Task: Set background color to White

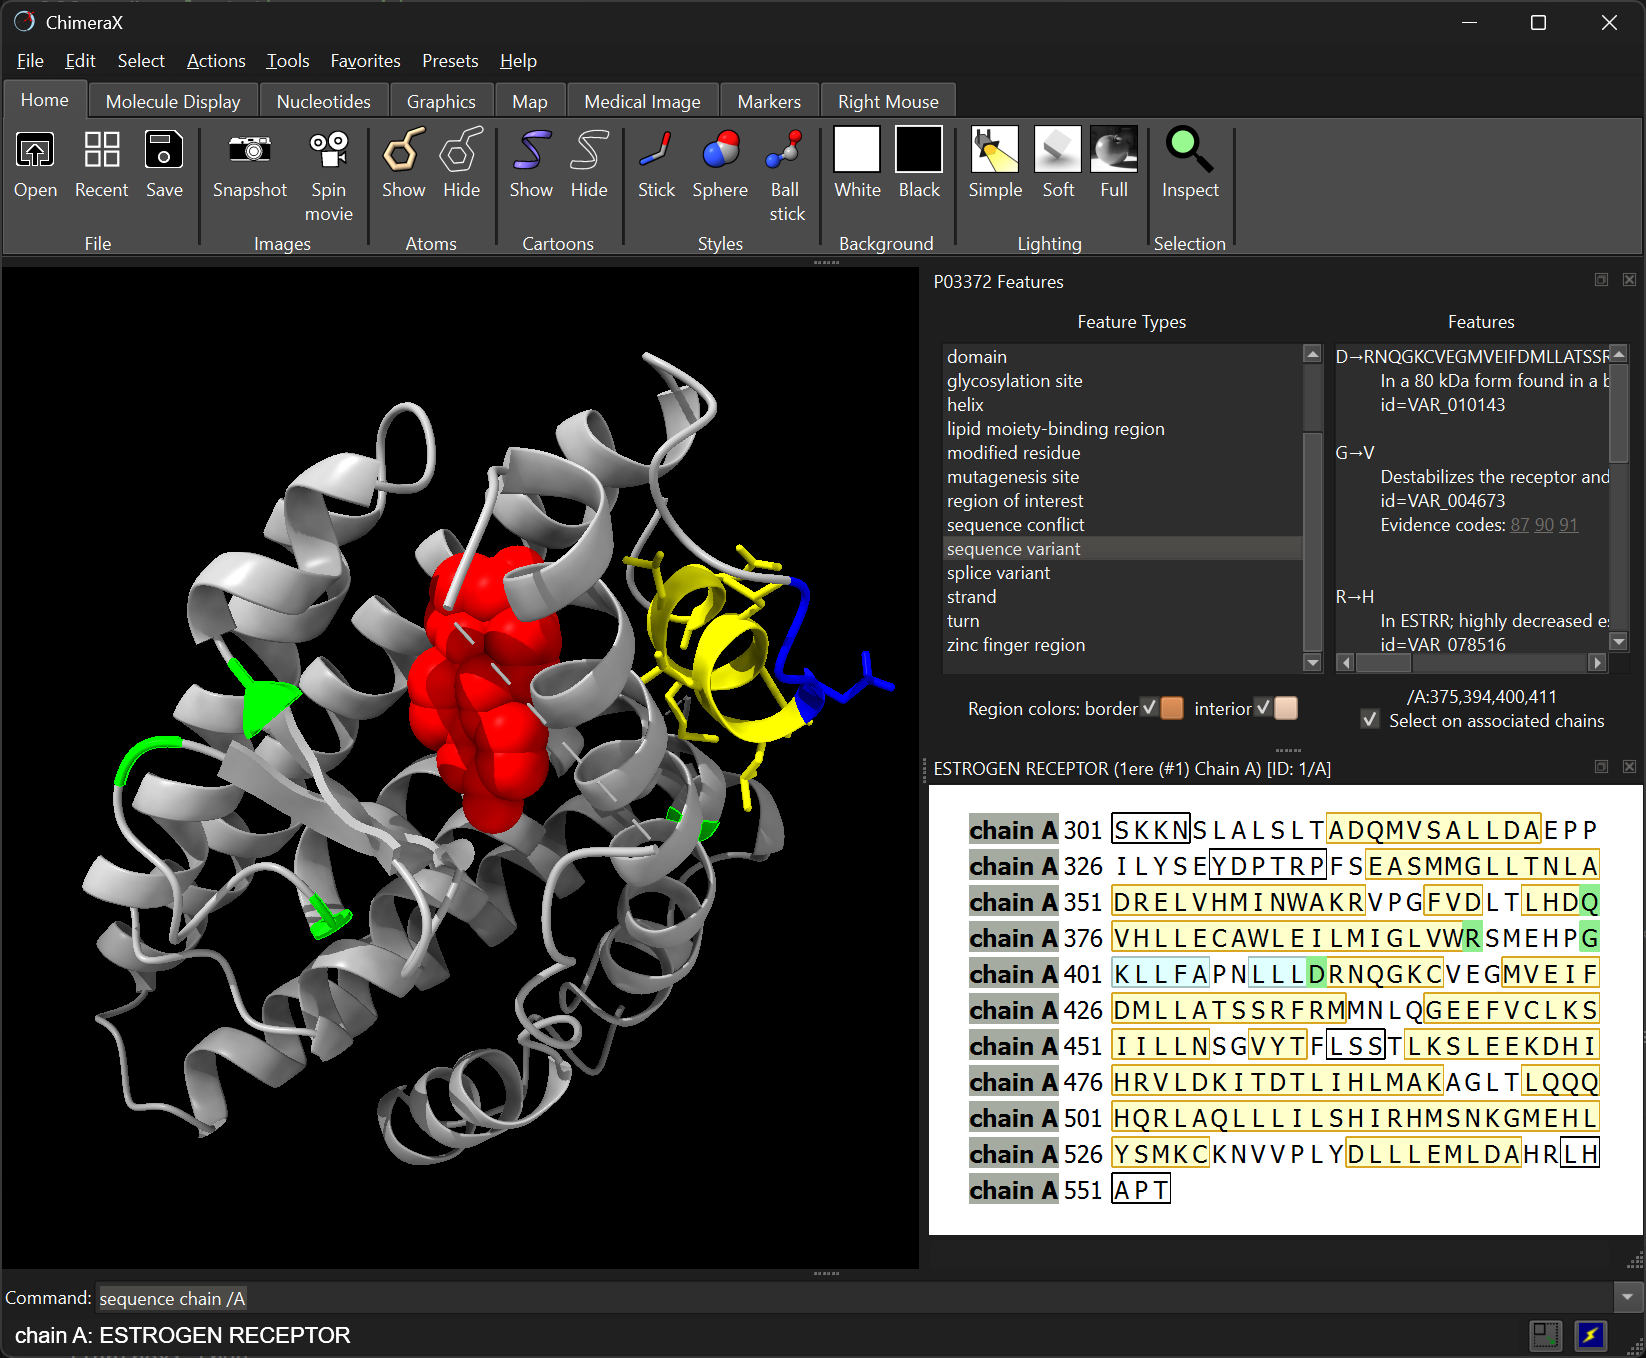Action: point(856,160)
